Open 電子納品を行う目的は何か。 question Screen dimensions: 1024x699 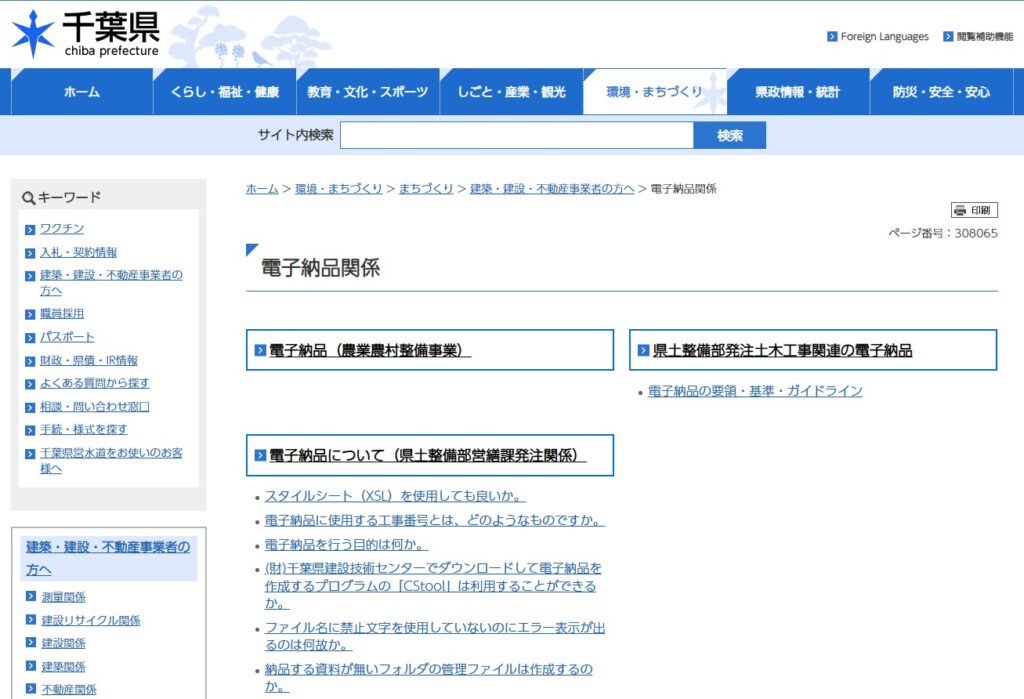[x=346, y=545]
